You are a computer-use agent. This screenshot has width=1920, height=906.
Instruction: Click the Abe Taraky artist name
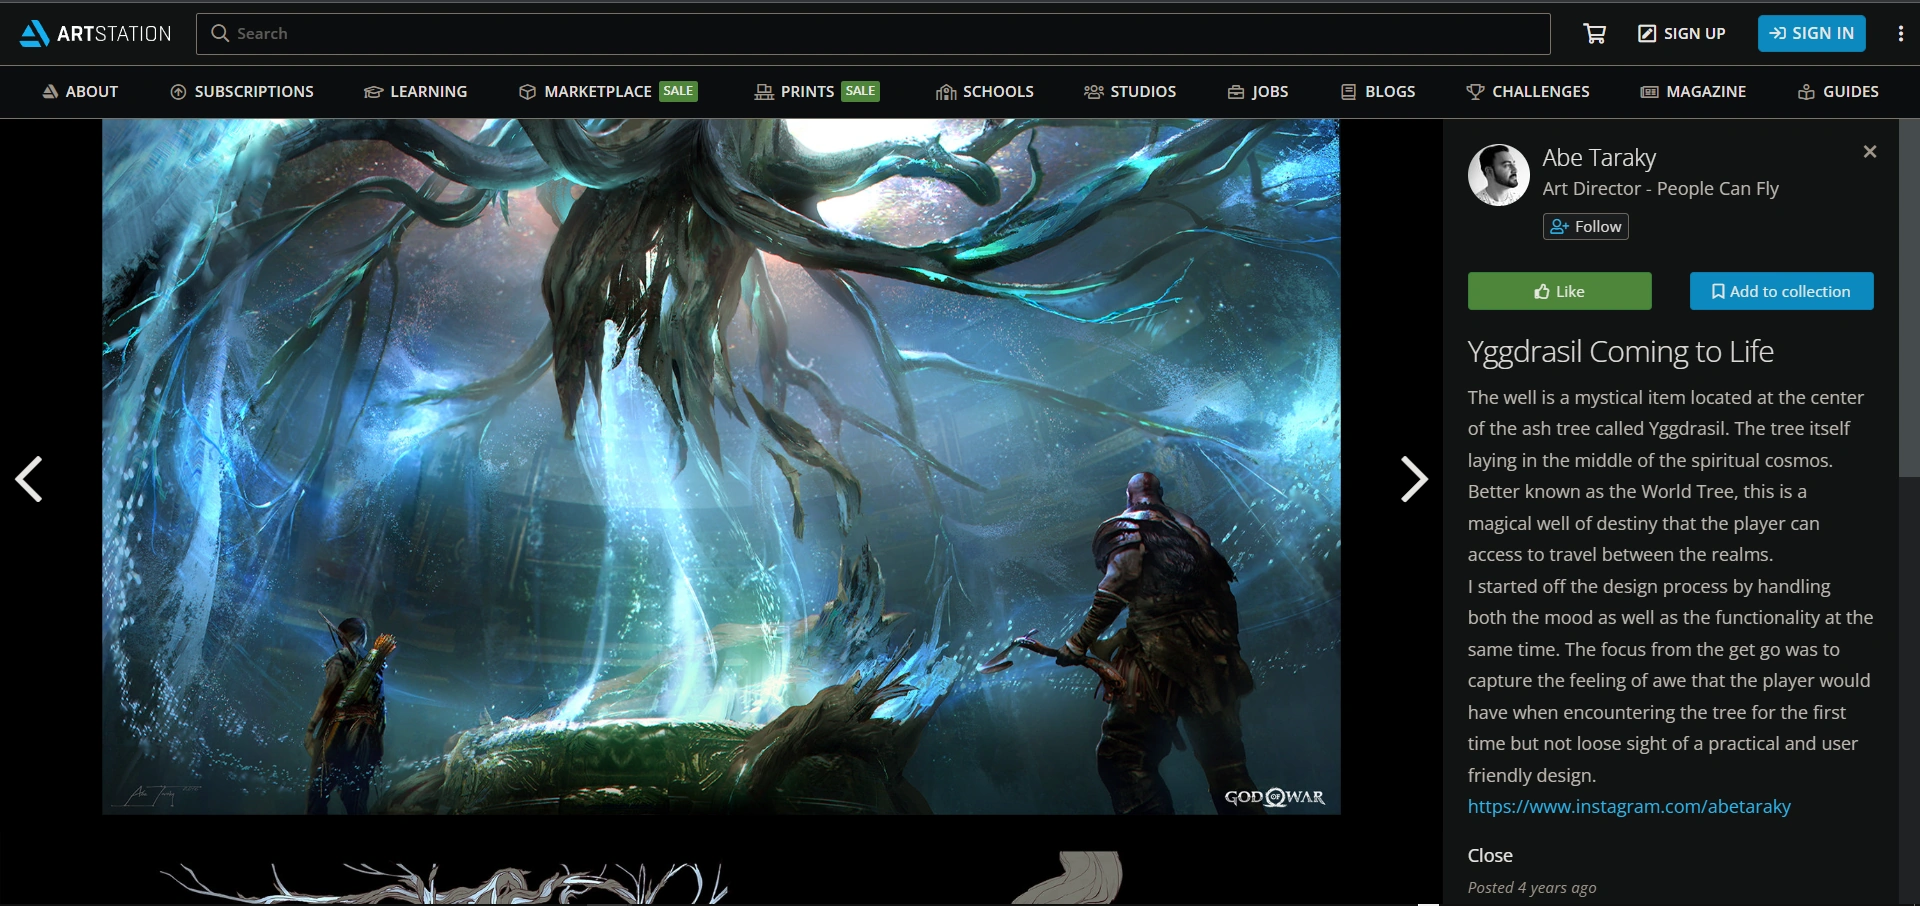[x=1599, y=158]
